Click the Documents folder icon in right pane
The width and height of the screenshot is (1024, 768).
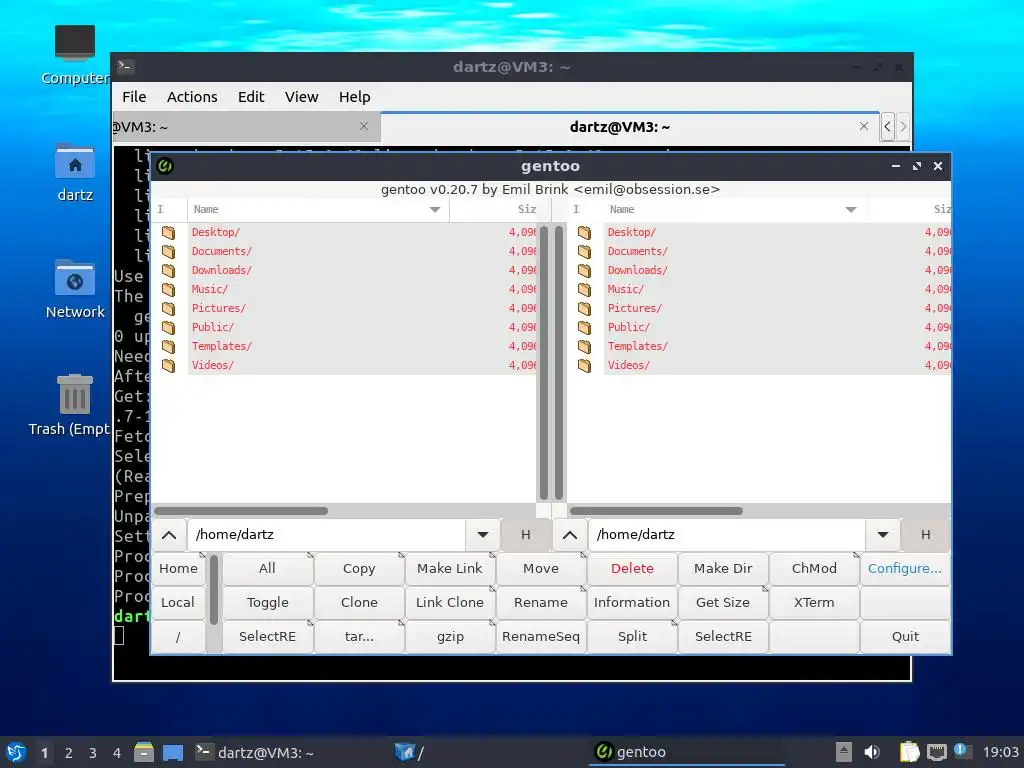tap(584, 251)
